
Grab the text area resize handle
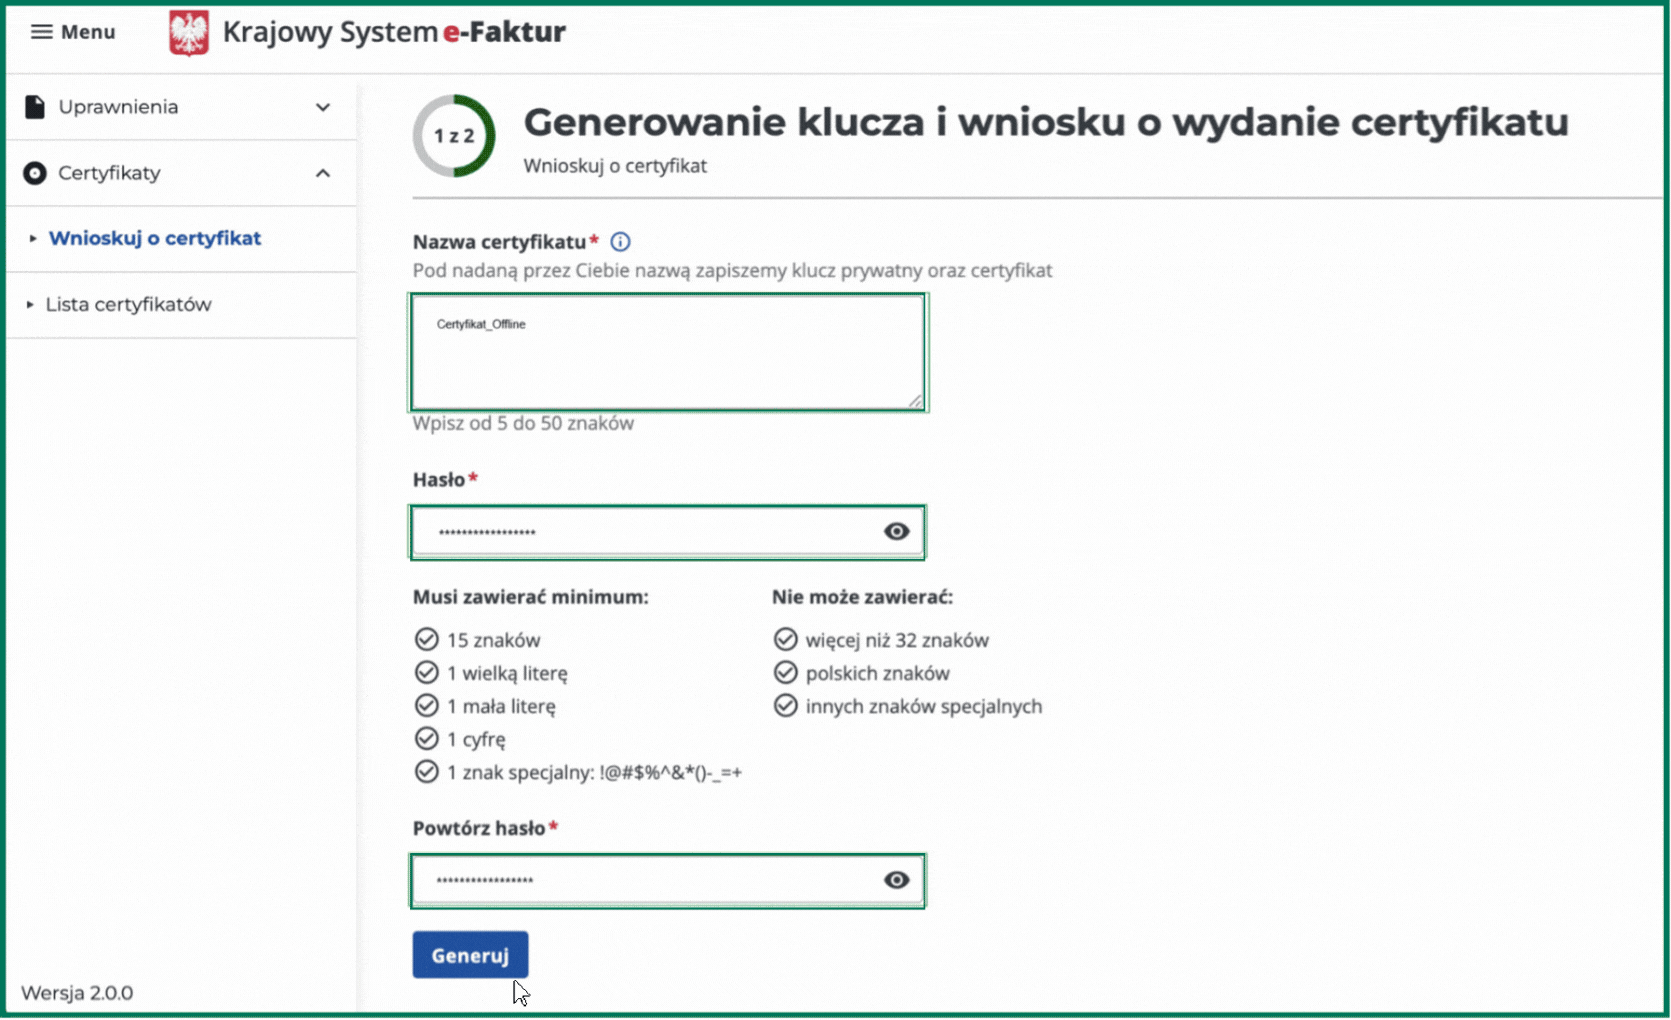click(x=915, y=401)
